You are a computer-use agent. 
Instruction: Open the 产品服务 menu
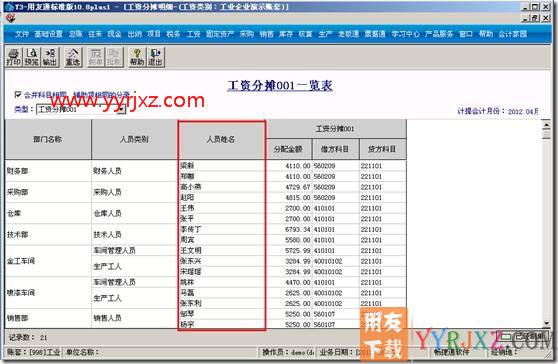coord(439,34)
